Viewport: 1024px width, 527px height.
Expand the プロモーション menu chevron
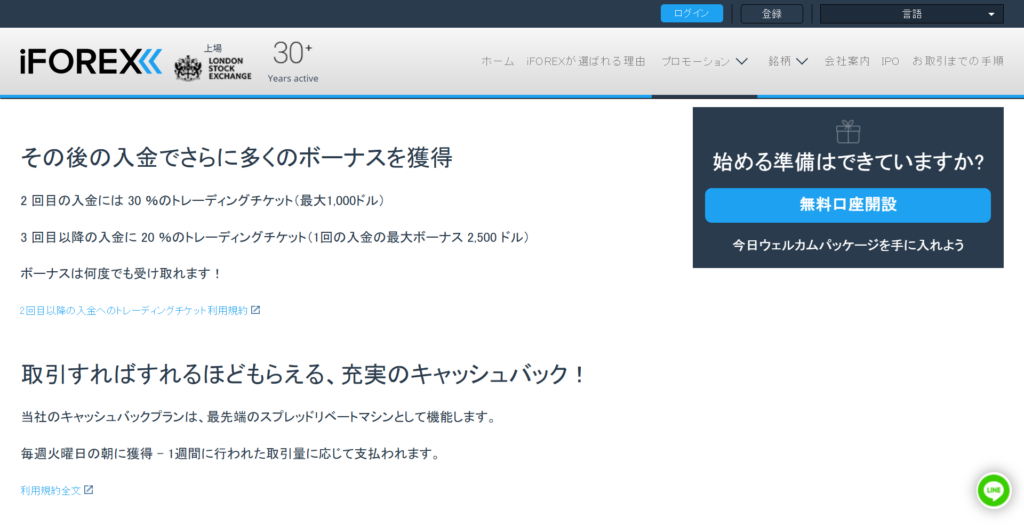coord(742,61)
